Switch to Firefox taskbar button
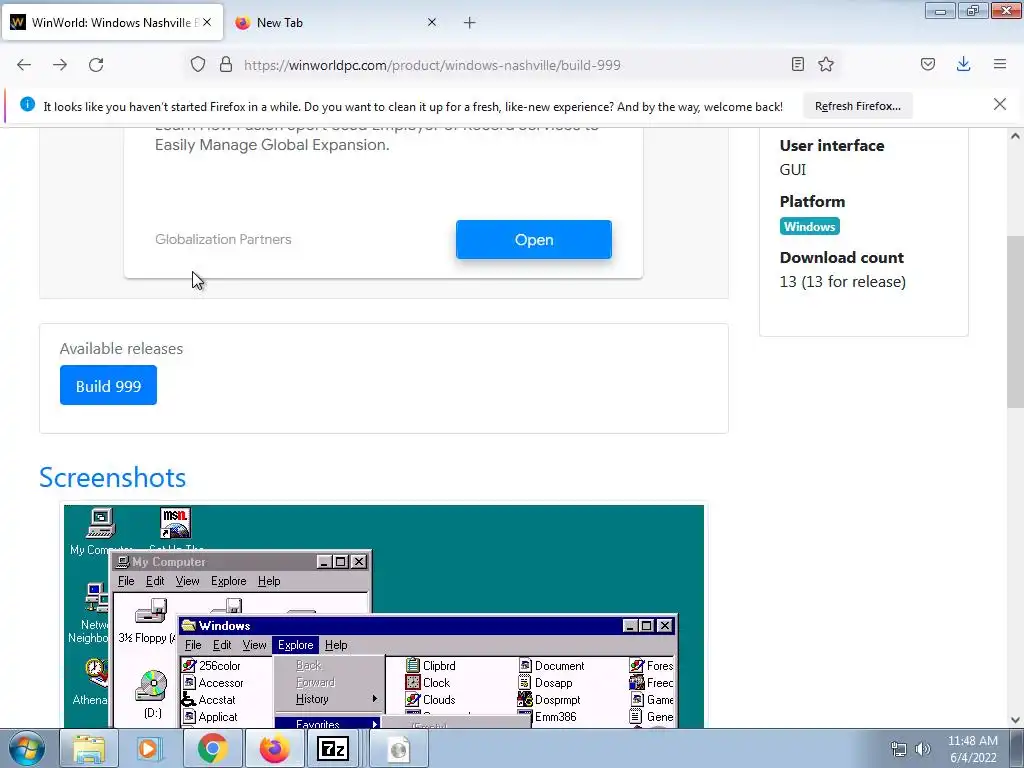The width and height of the screenshot is (1024, 768). [274, 749]
